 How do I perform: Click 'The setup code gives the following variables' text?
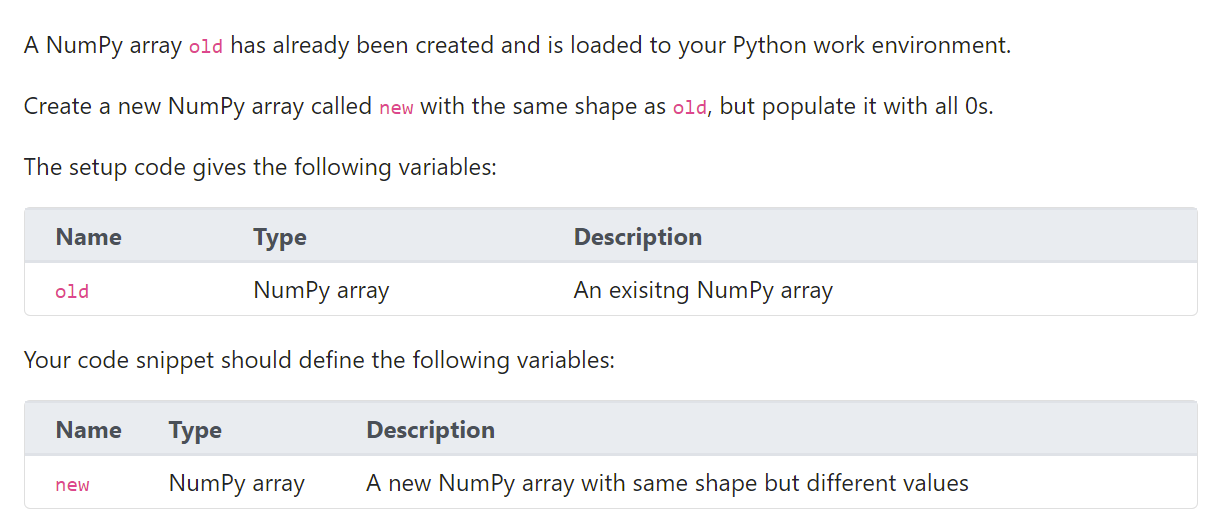point(260,166)
